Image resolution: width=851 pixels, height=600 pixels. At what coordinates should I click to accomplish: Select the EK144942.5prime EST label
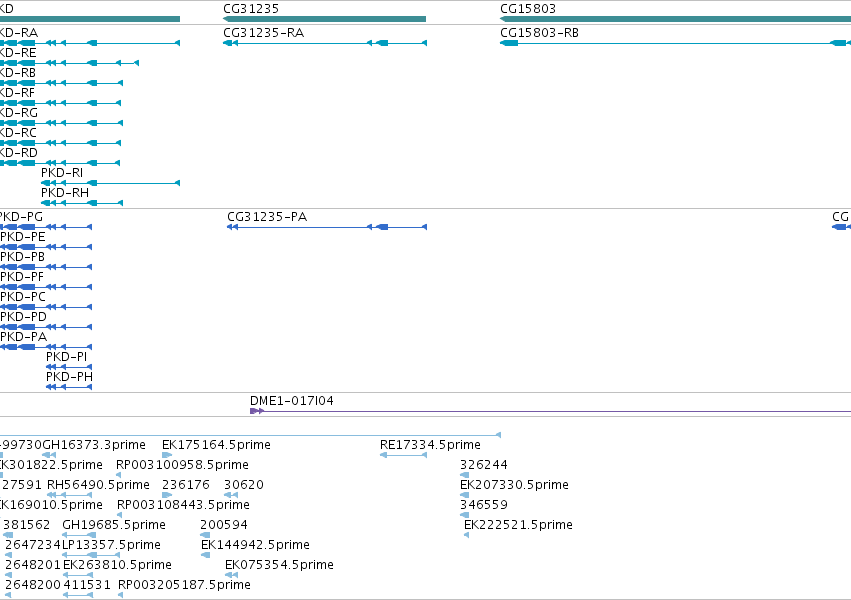(255, 545)
